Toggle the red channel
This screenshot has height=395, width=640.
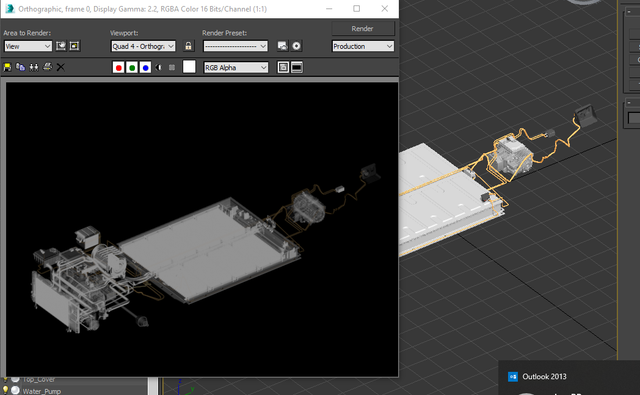pos(119,68)
